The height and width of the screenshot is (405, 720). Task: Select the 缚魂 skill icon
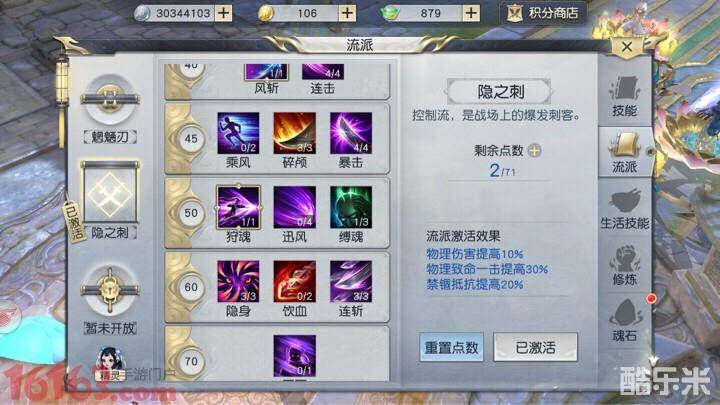click(x=351, y=208)
